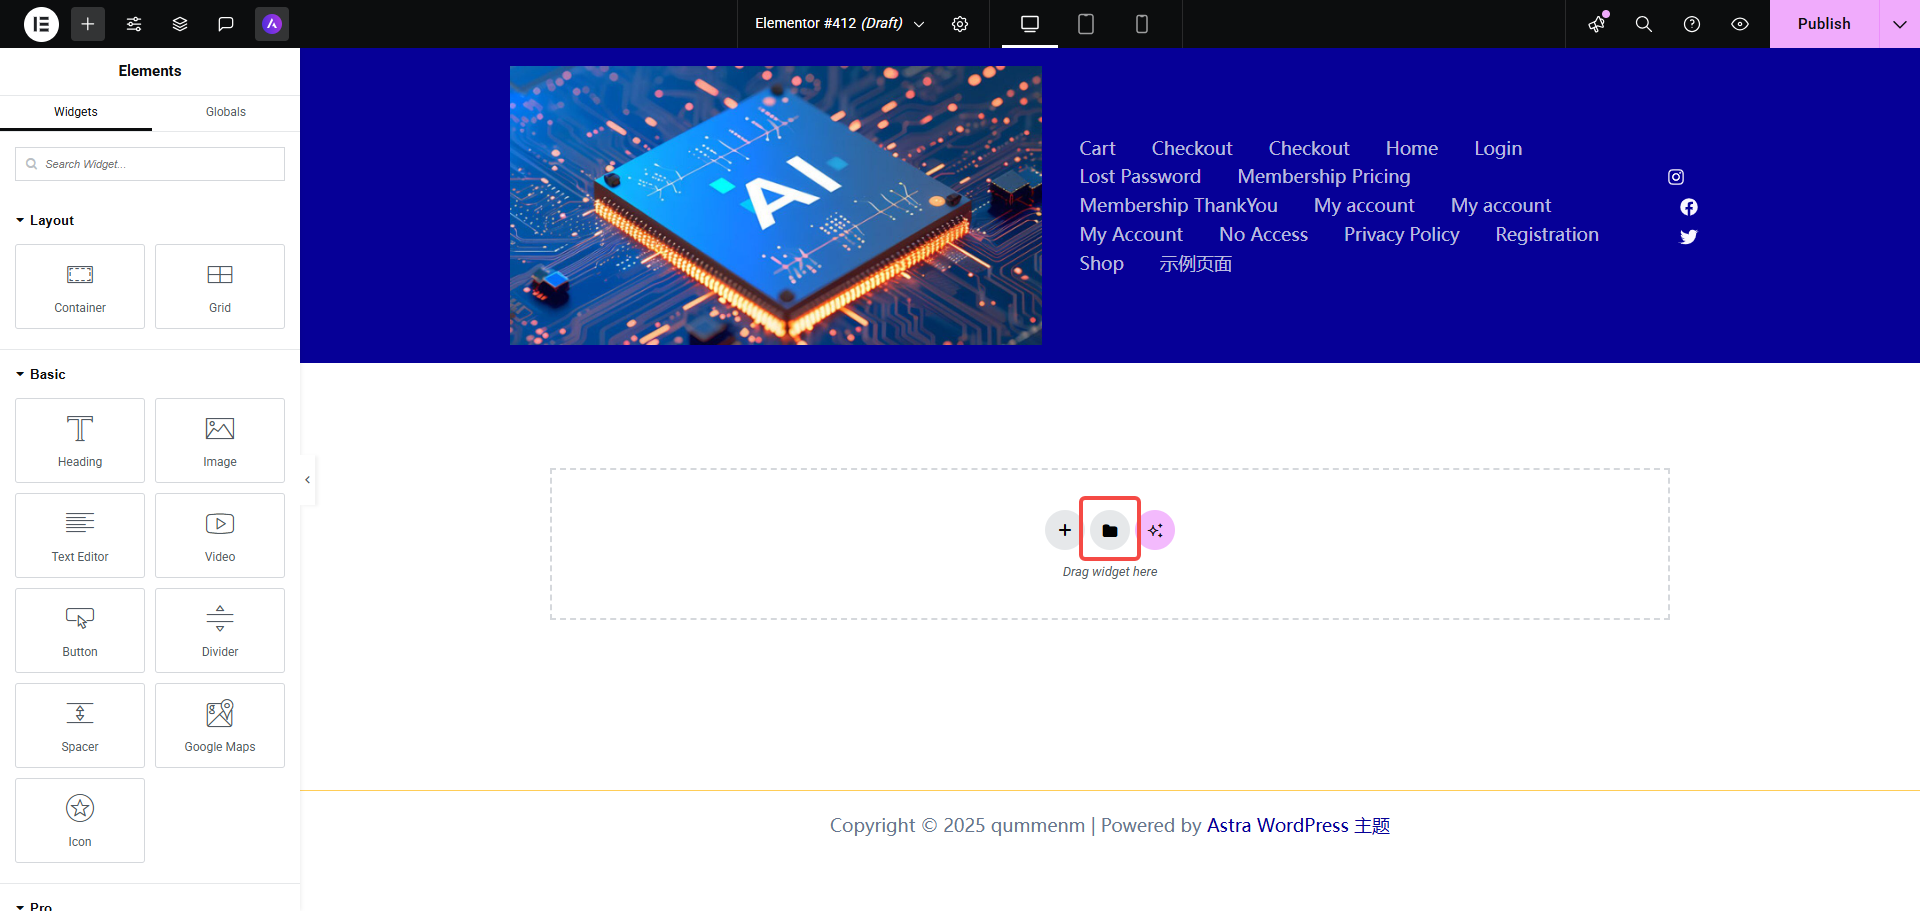Open the template library folder icon

(1110, 530)
